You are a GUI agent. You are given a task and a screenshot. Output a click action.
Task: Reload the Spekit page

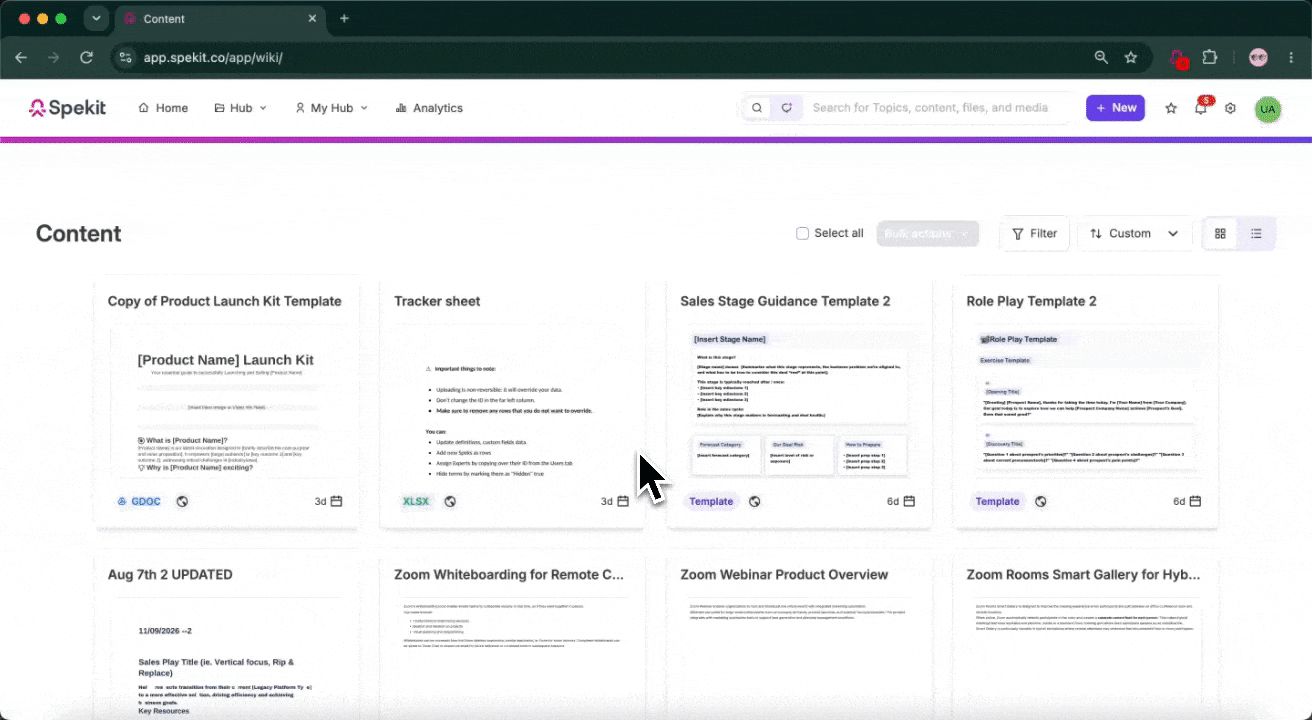87,57
